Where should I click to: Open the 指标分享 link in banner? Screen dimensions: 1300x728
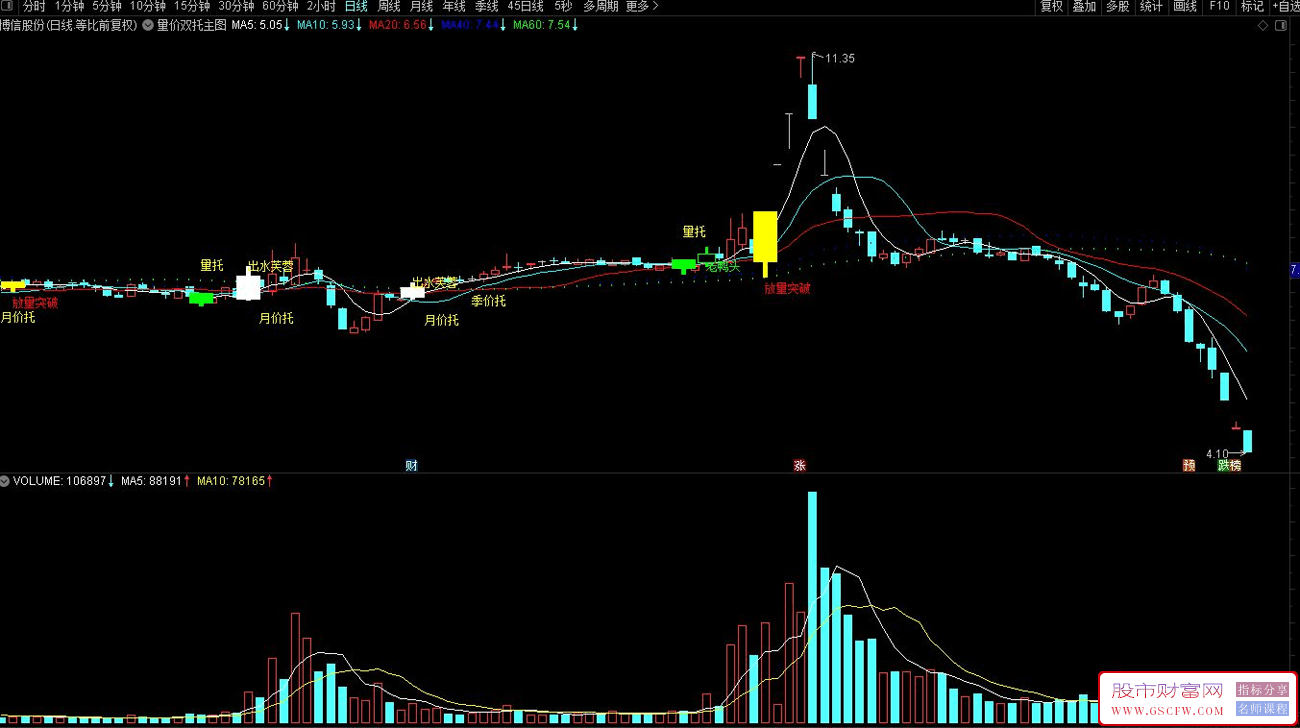point(1262,690)
